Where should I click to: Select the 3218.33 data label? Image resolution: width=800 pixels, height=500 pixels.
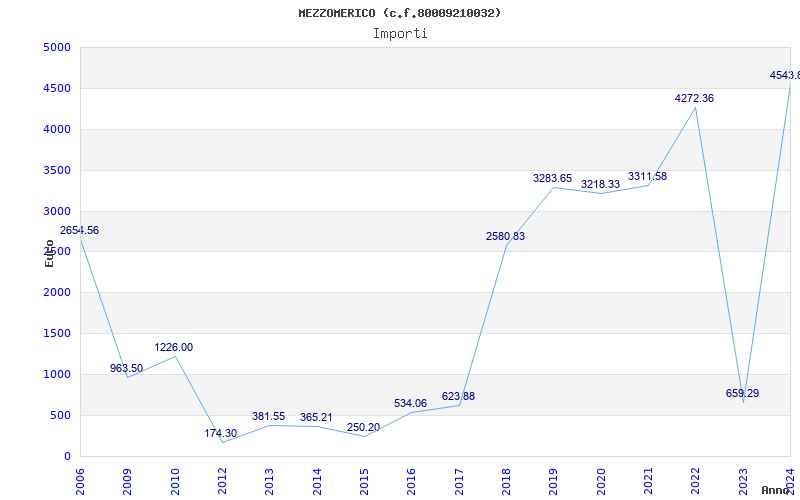(601, 184)
